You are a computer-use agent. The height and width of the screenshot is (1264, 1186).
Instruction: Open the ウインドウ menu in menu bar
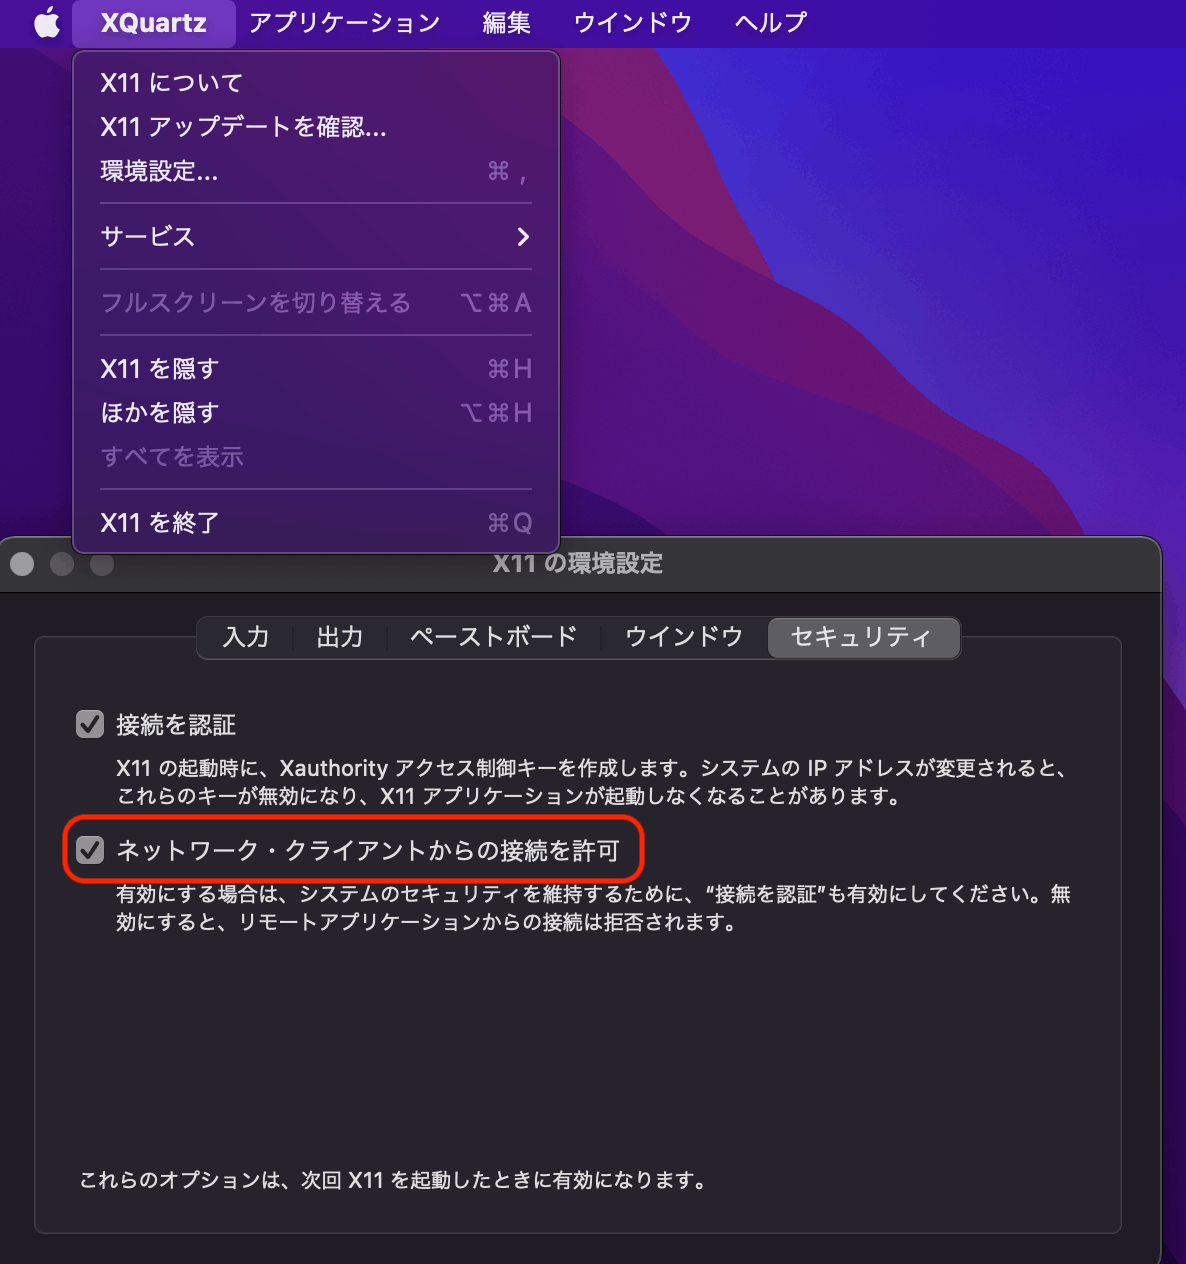(633, 23)
